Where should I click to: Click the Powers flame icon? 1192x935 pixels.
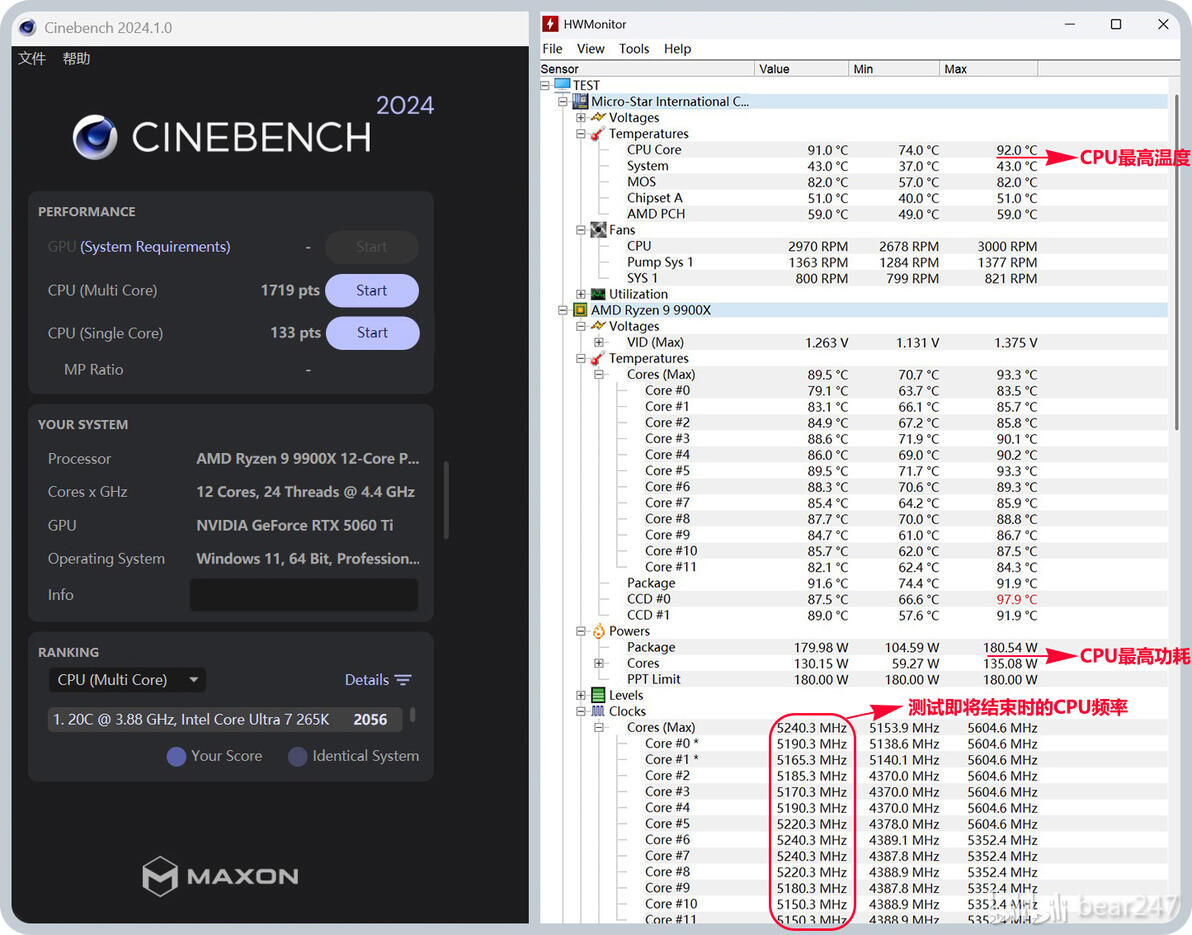tap(598, 631)
